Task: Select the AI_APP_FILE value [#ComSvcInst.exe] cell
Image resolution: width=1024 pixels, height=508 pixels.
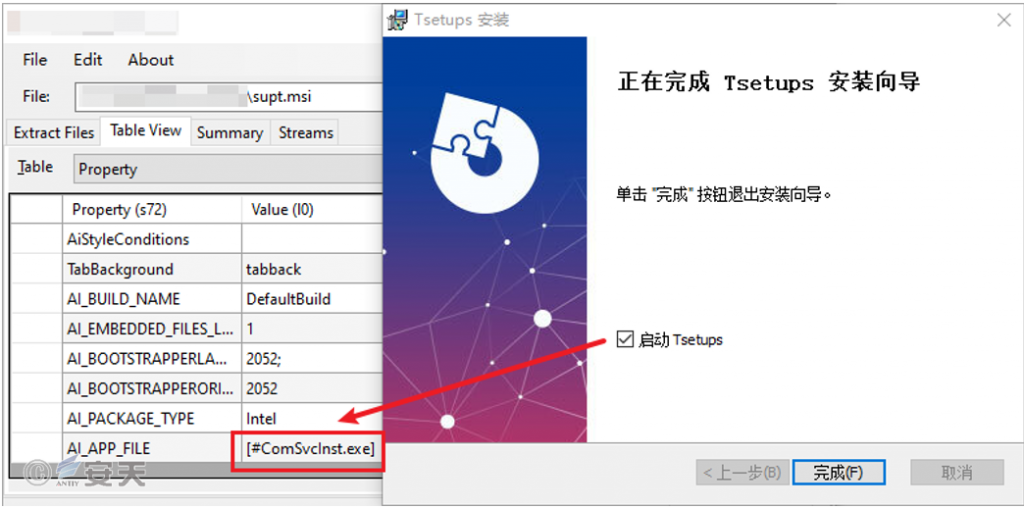Action: pyautogui.click(x=310, y=449)
